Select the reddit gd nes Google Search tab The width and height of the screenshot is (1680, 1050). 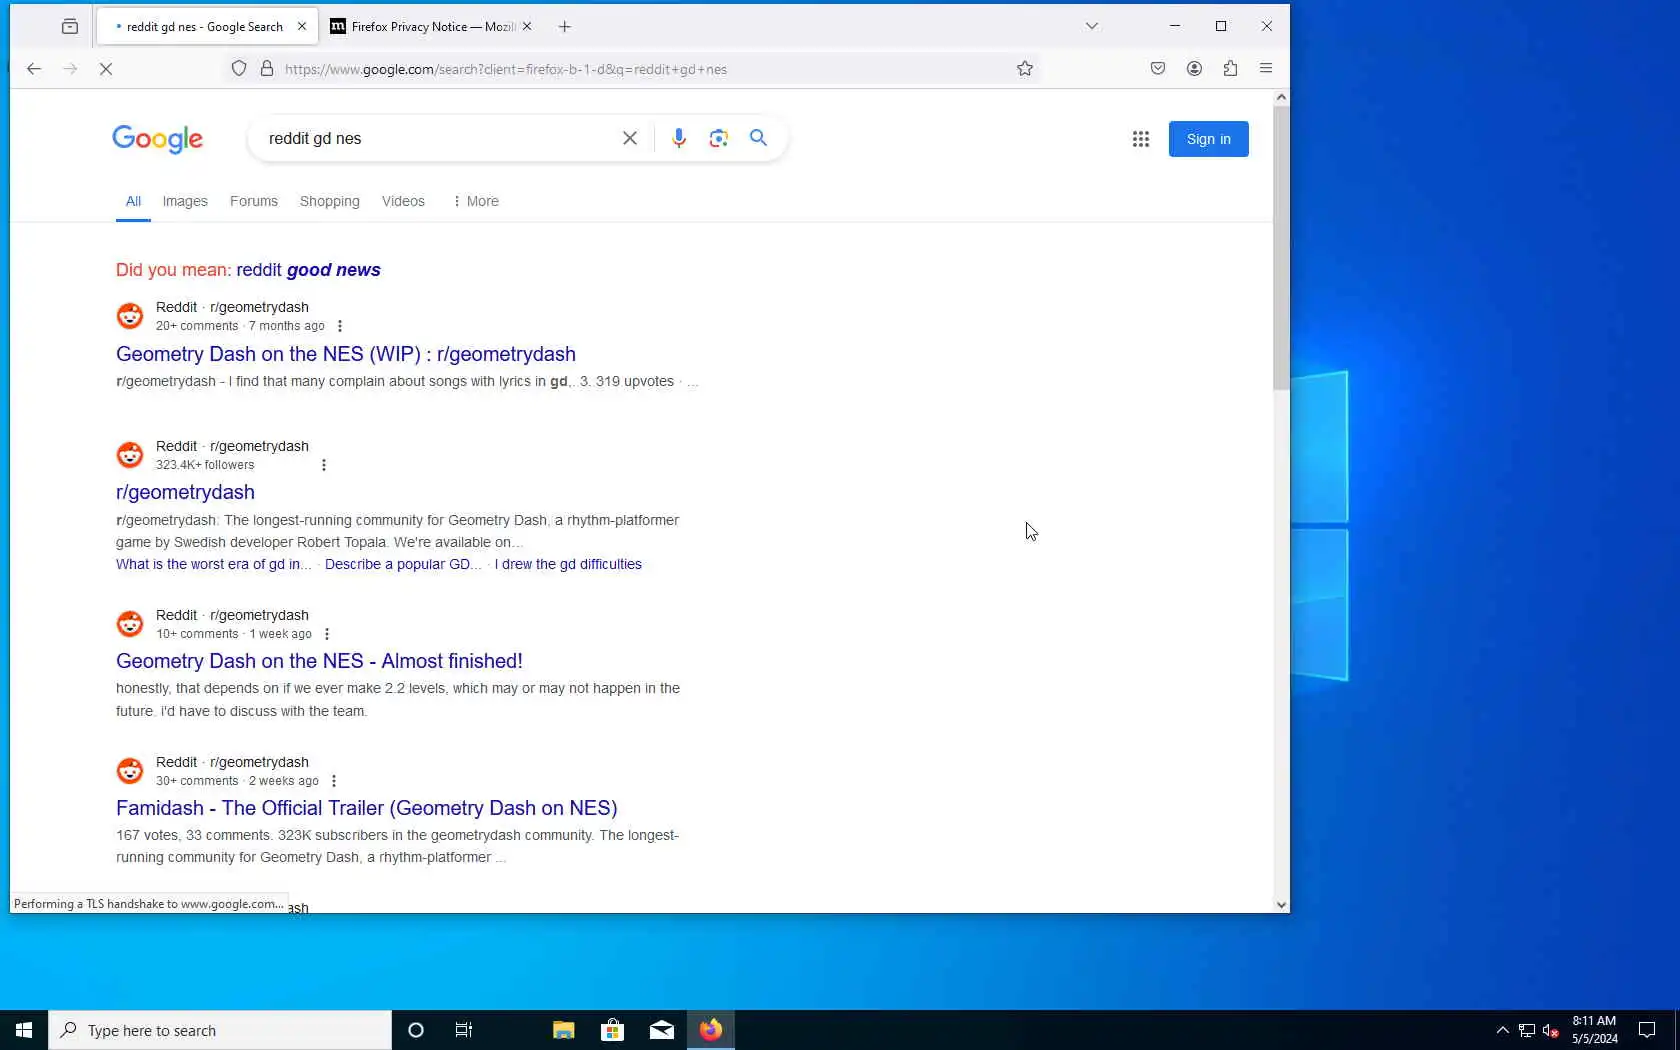coord(207,27)
